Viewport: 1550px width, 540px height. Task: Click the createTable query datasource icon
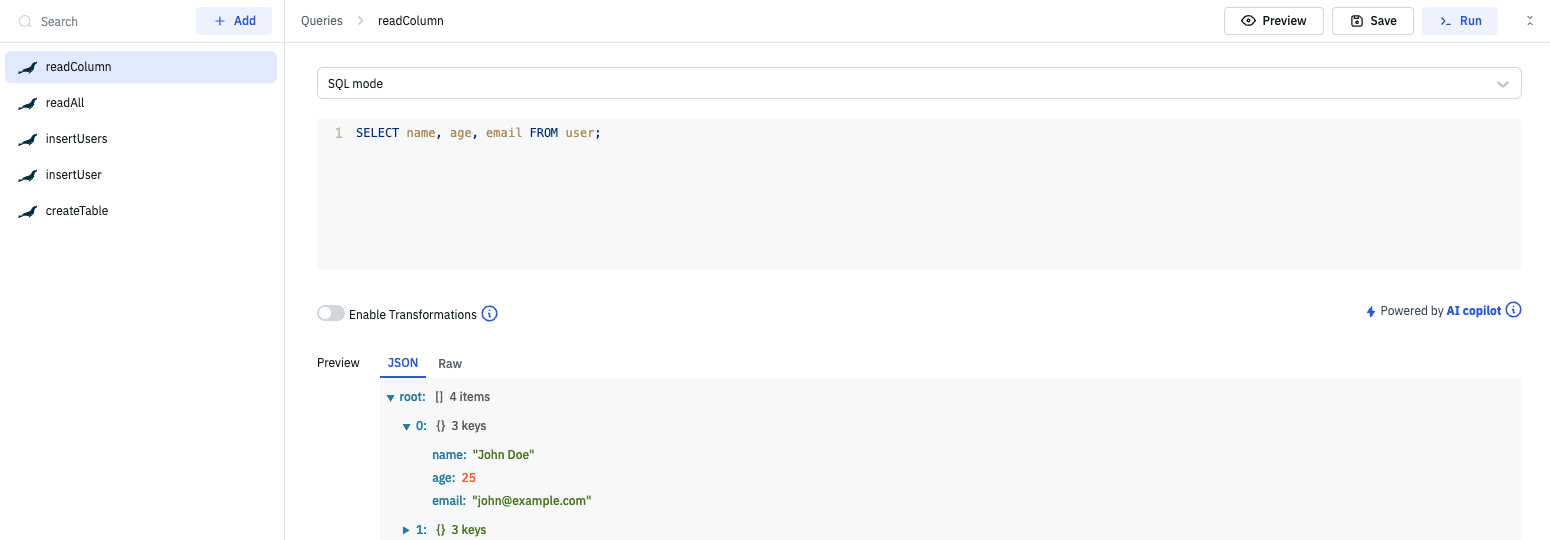click(28, 212)
